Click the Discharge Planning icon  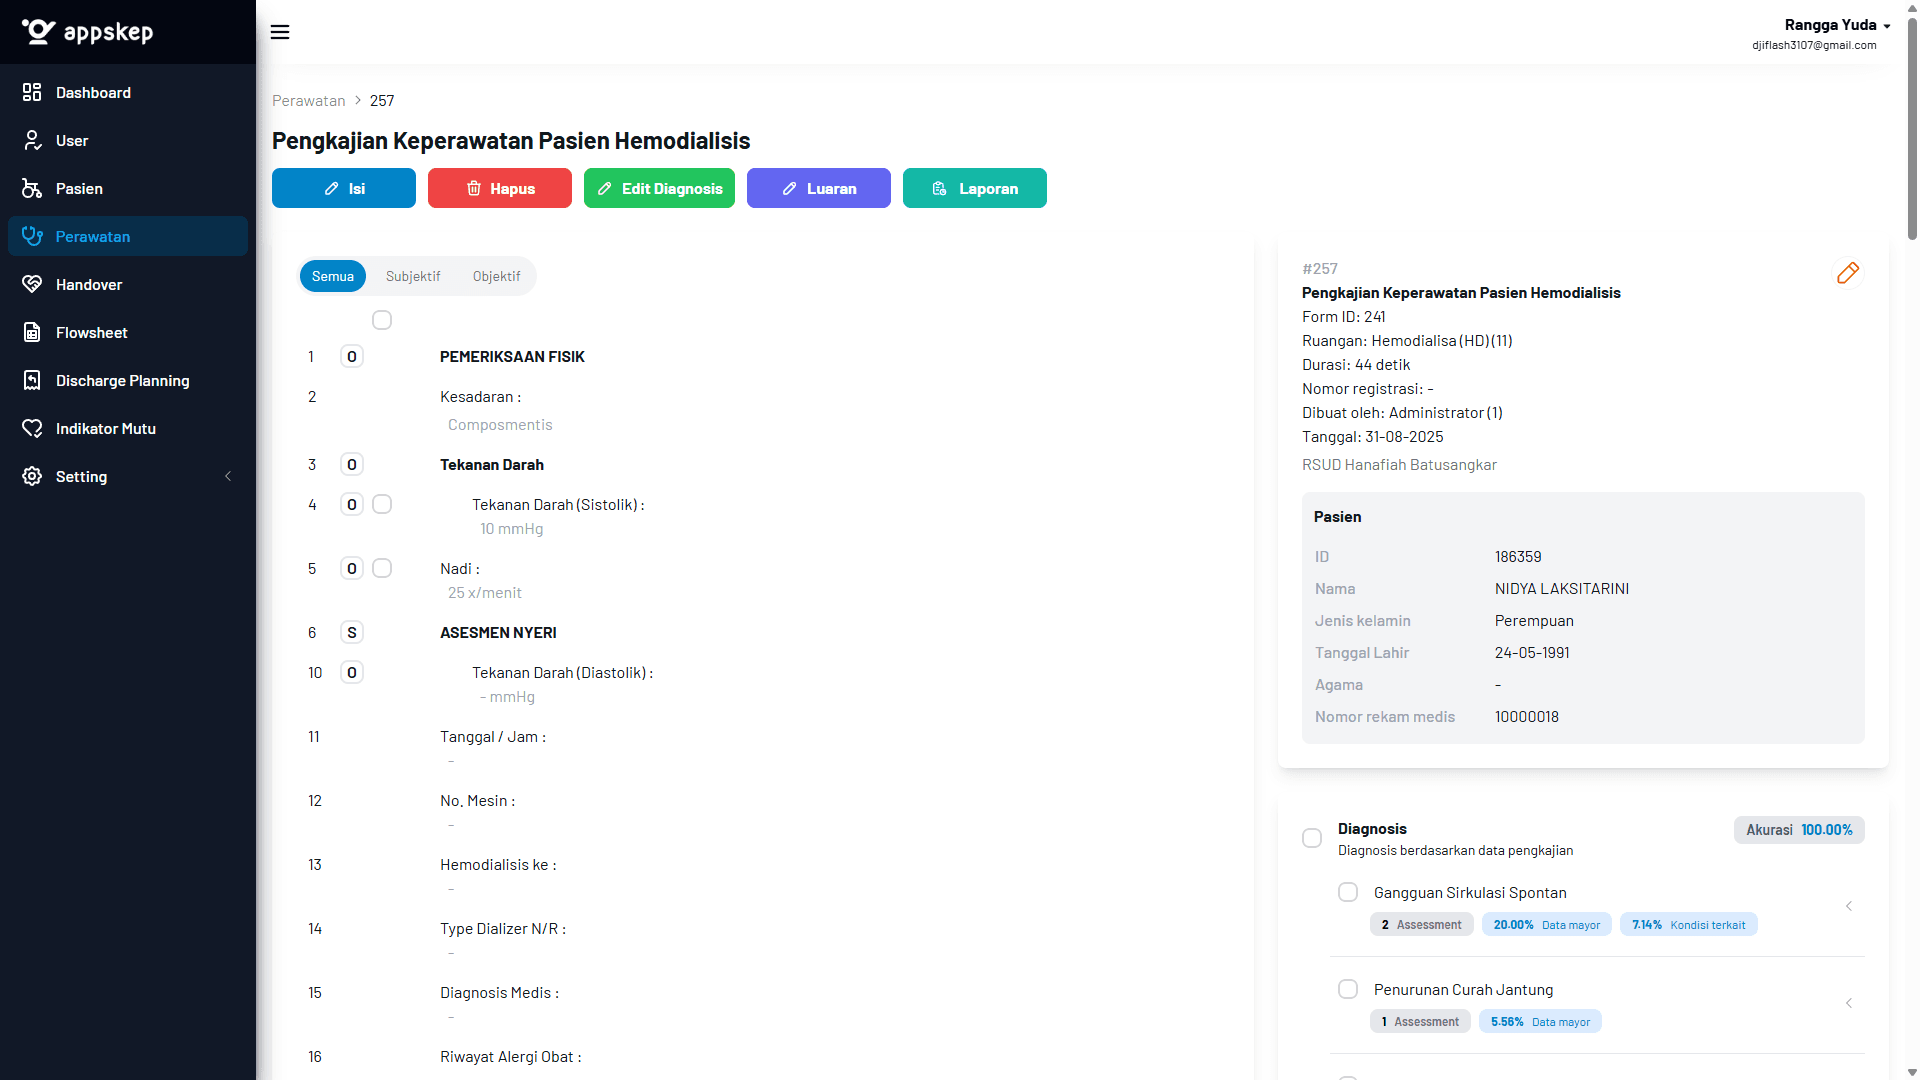pos(32,380)
